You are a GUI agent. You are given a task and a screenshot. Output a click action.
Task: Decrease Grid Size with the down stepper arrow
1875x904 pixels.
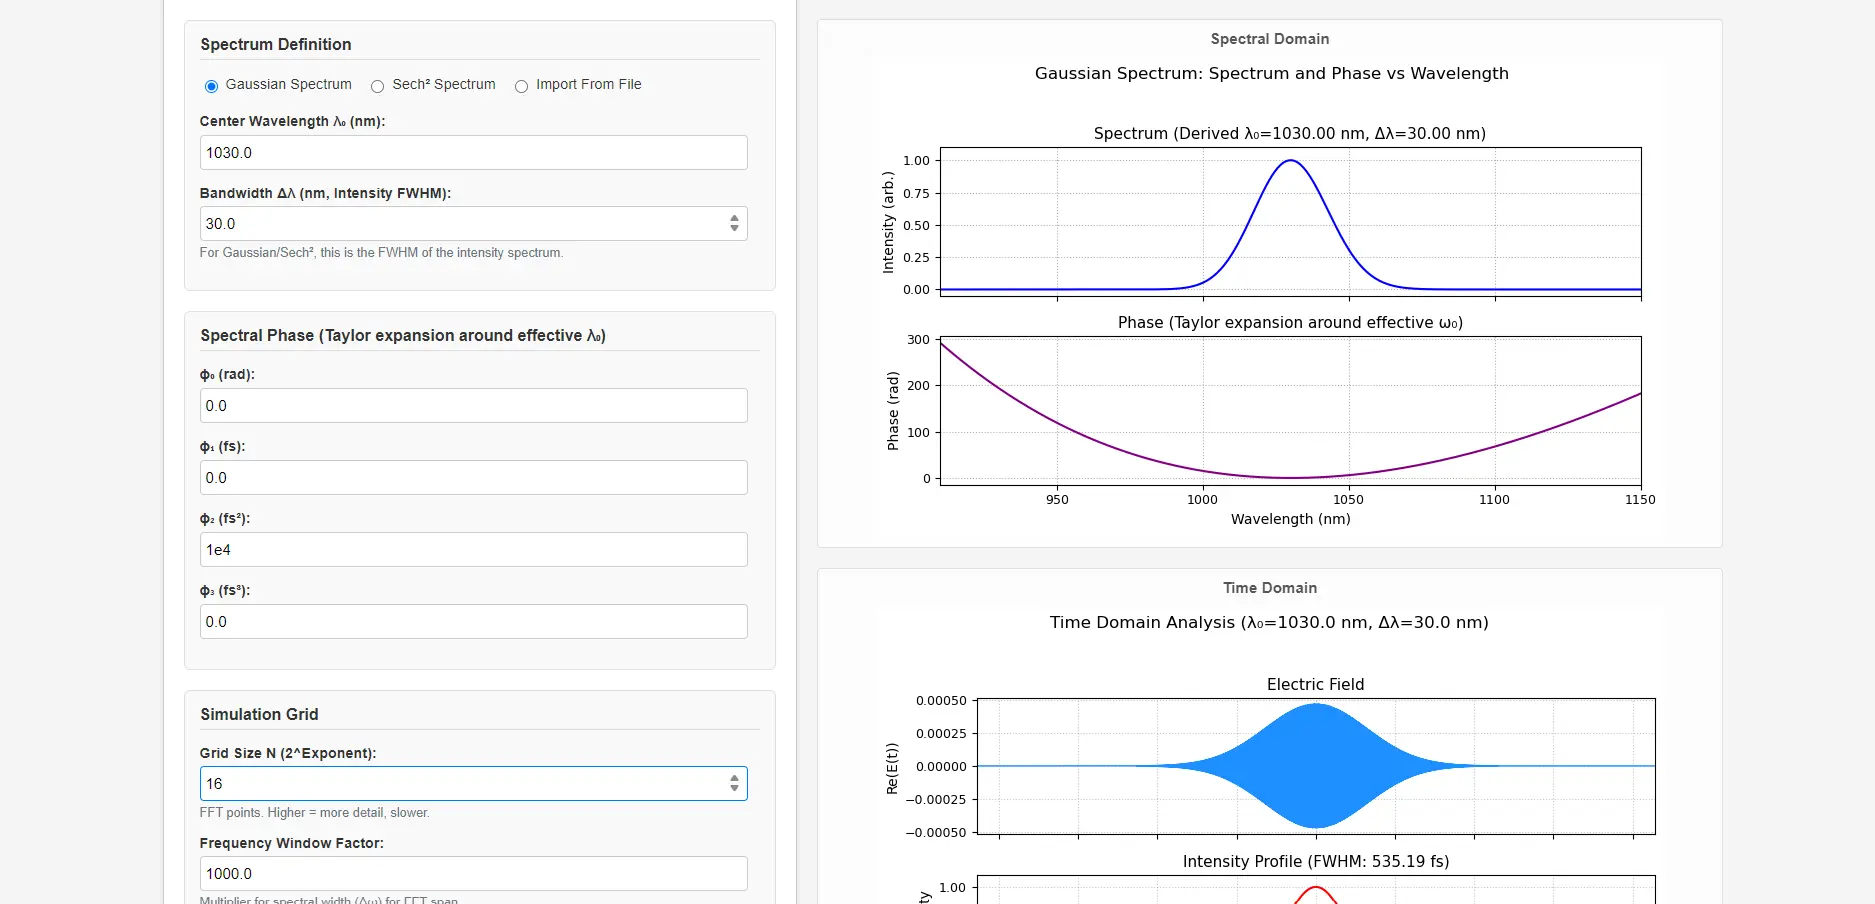[x=733, y=789]
